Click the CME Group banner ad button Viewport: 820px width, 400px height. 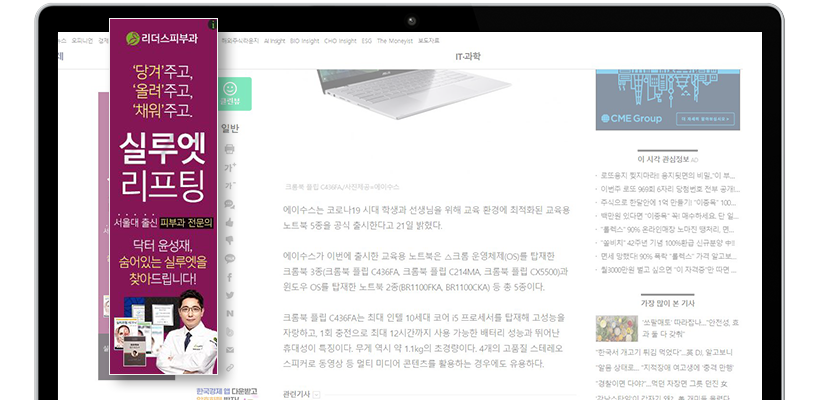(x=705, y=119)
